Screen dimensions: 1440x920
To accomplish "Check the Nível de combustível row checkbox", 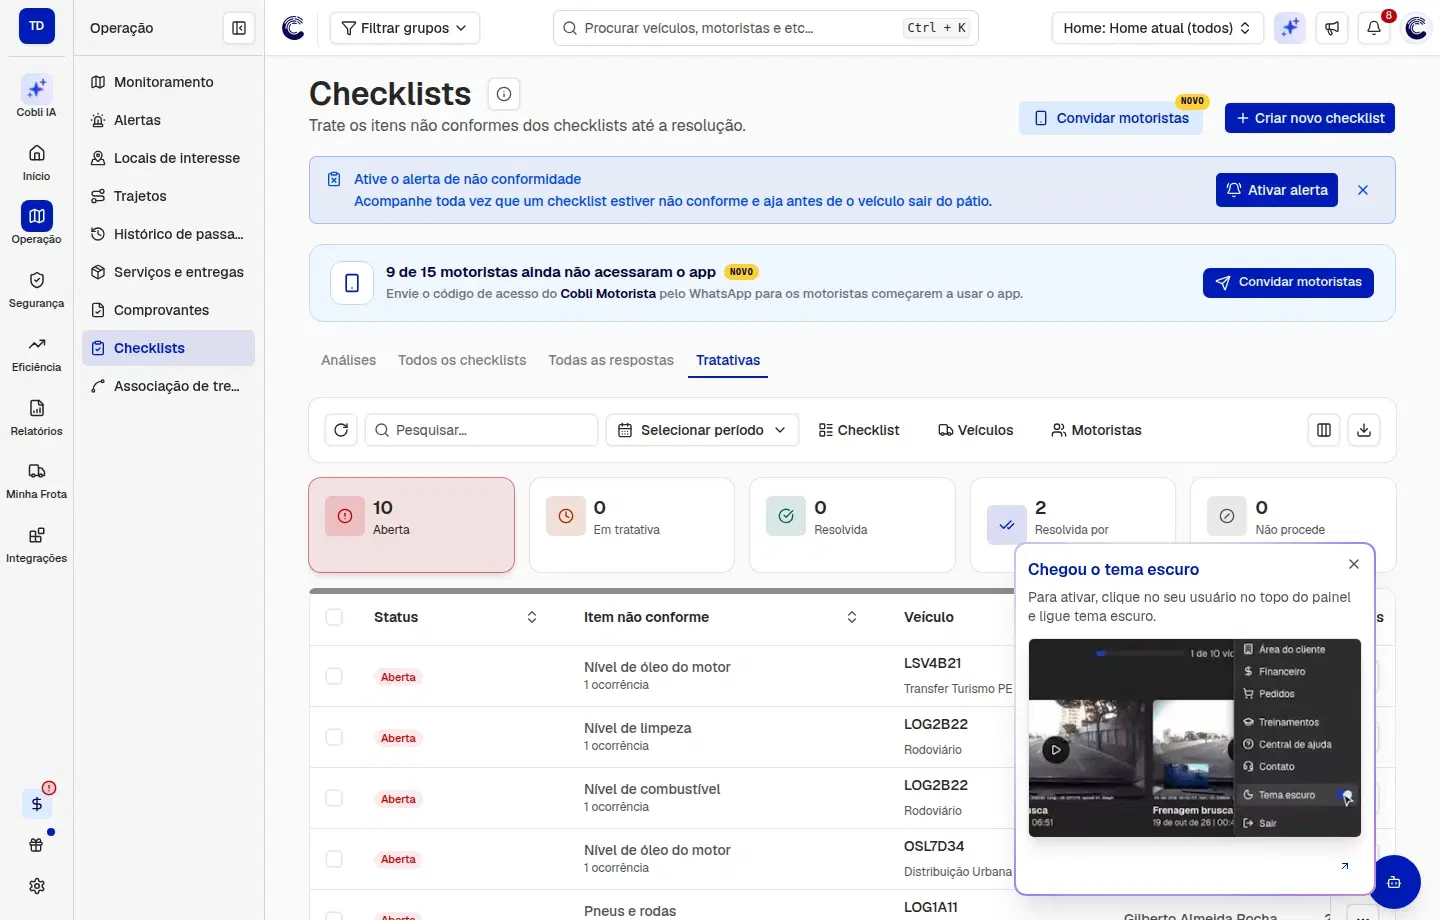I will pos(334,798).
